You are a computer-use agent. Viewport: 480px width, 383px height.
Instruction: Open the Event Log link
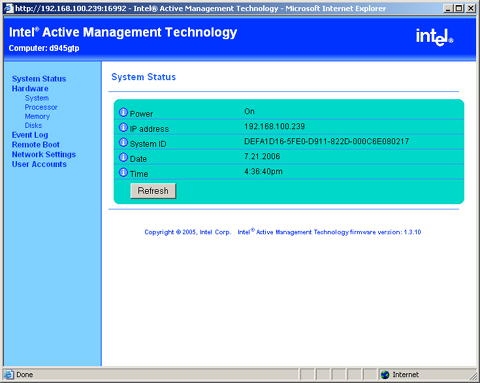tap(30, 135)
